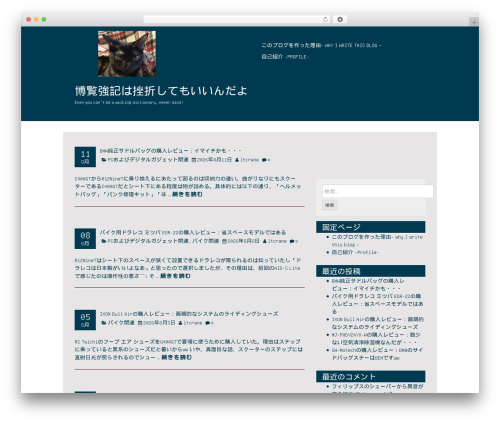The image size is (500, 423).
Task: Click the 11 date badge
Action: tap(85, 157)
